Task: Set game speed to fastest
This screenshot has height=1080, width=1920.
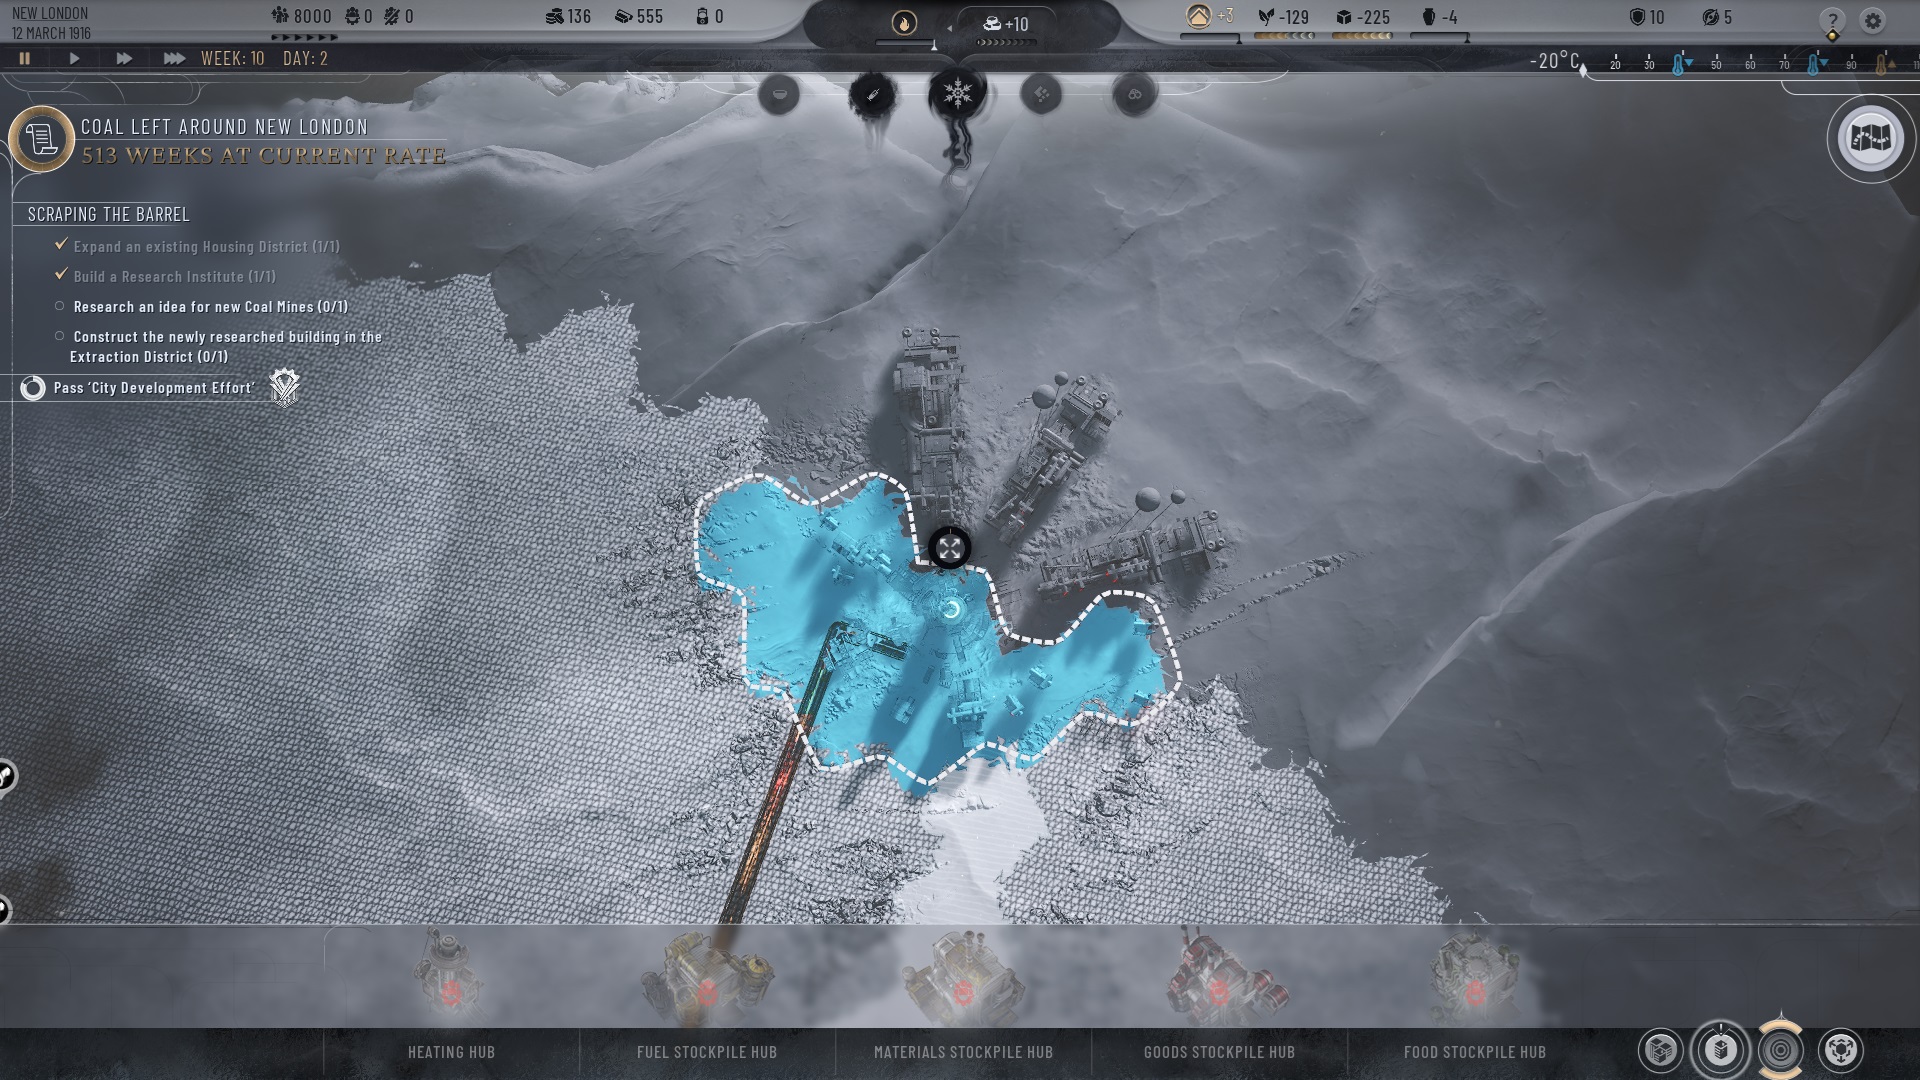Action: 173,59
